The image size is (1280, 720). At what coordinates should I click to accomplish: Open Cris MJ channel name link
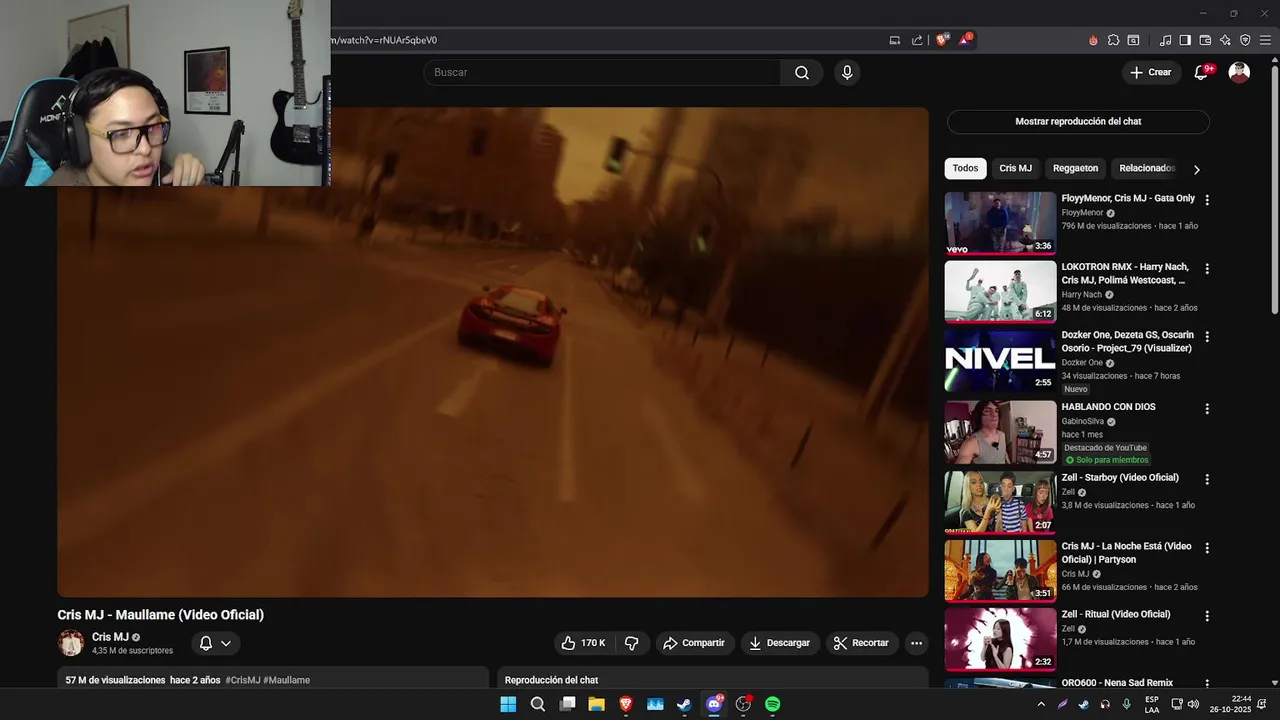click(x=110, y=637)
